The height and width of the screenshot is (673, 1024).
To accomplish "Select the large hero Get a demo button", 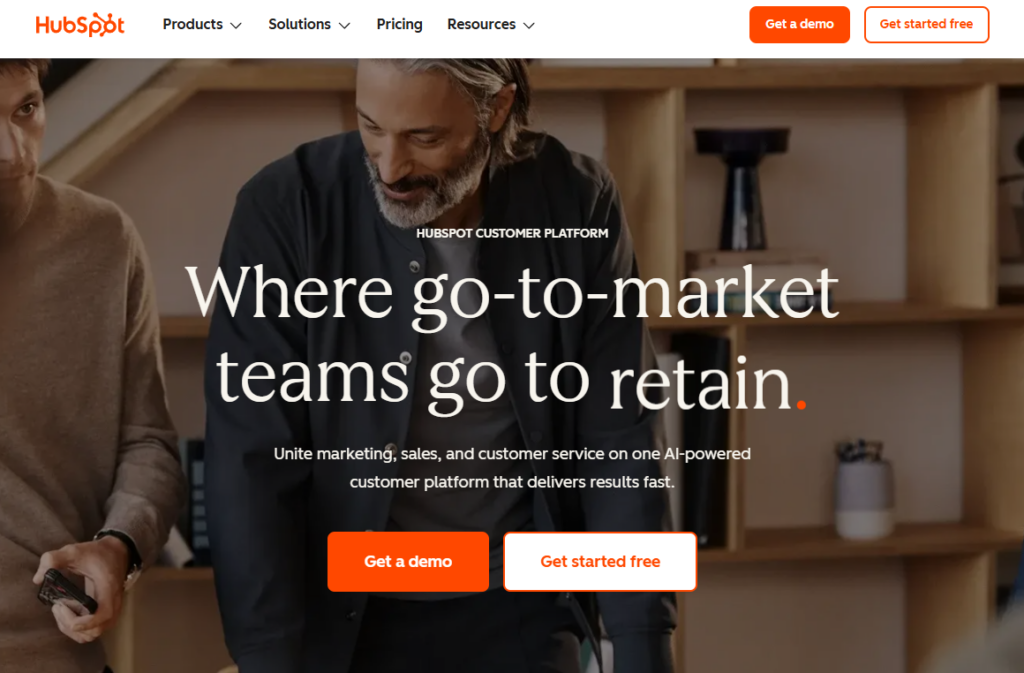I will point(408,561).
